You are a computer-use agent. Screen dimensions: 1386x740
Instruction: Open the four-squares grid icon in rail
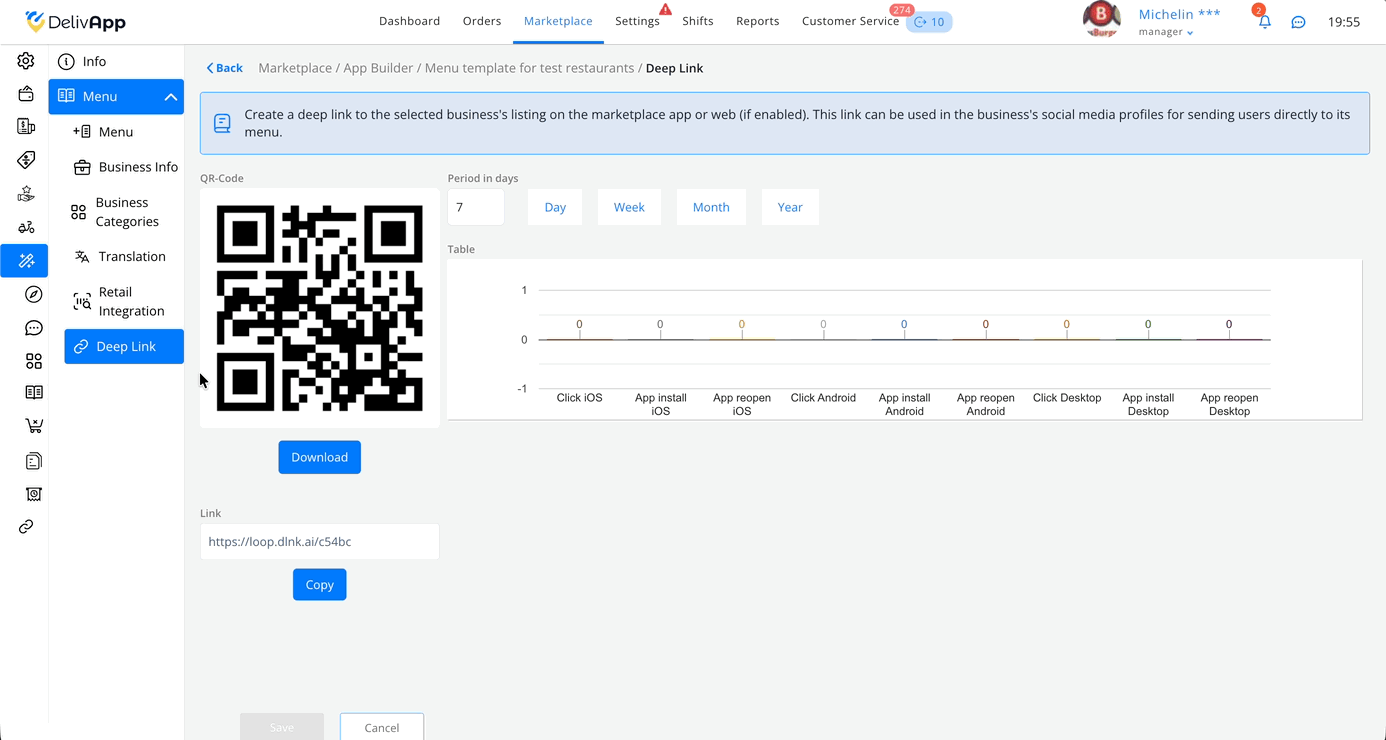point(33,361)
